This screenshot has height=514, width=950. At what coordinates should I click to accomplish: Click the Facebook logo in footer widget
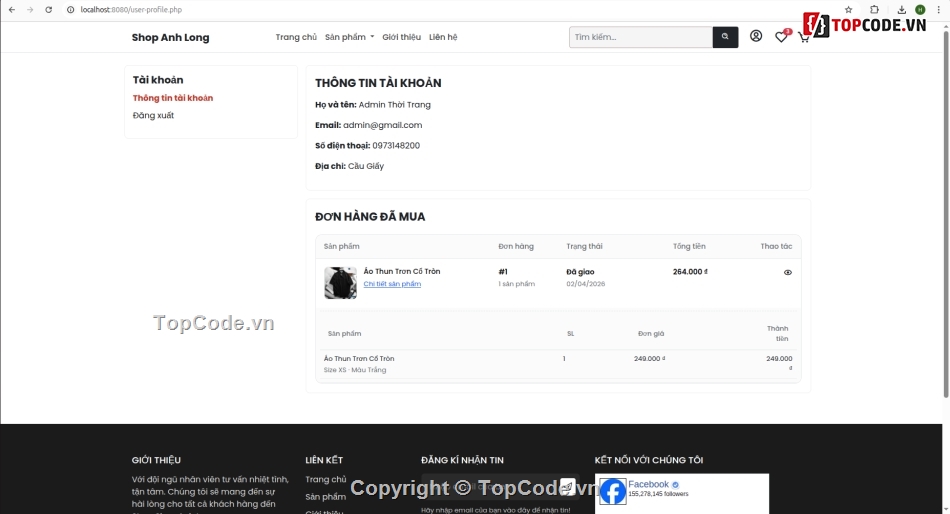613,492
